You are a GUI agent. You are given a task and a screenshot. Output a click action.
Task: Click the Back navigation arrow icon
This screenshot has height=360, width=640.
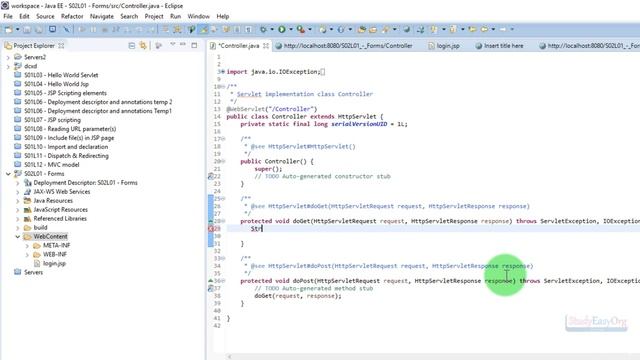click(484, 29)
